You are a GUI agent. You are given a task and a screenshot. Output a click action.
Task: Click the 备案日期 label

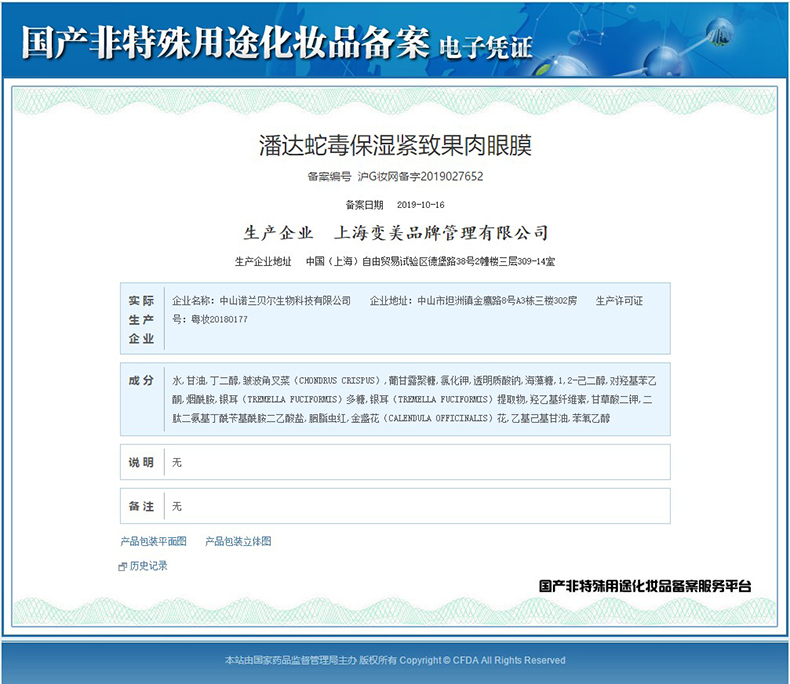(364, 204)
